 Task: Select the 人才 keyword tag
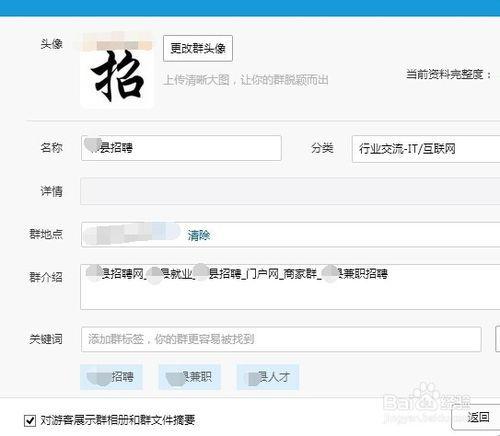pos(268,377)
